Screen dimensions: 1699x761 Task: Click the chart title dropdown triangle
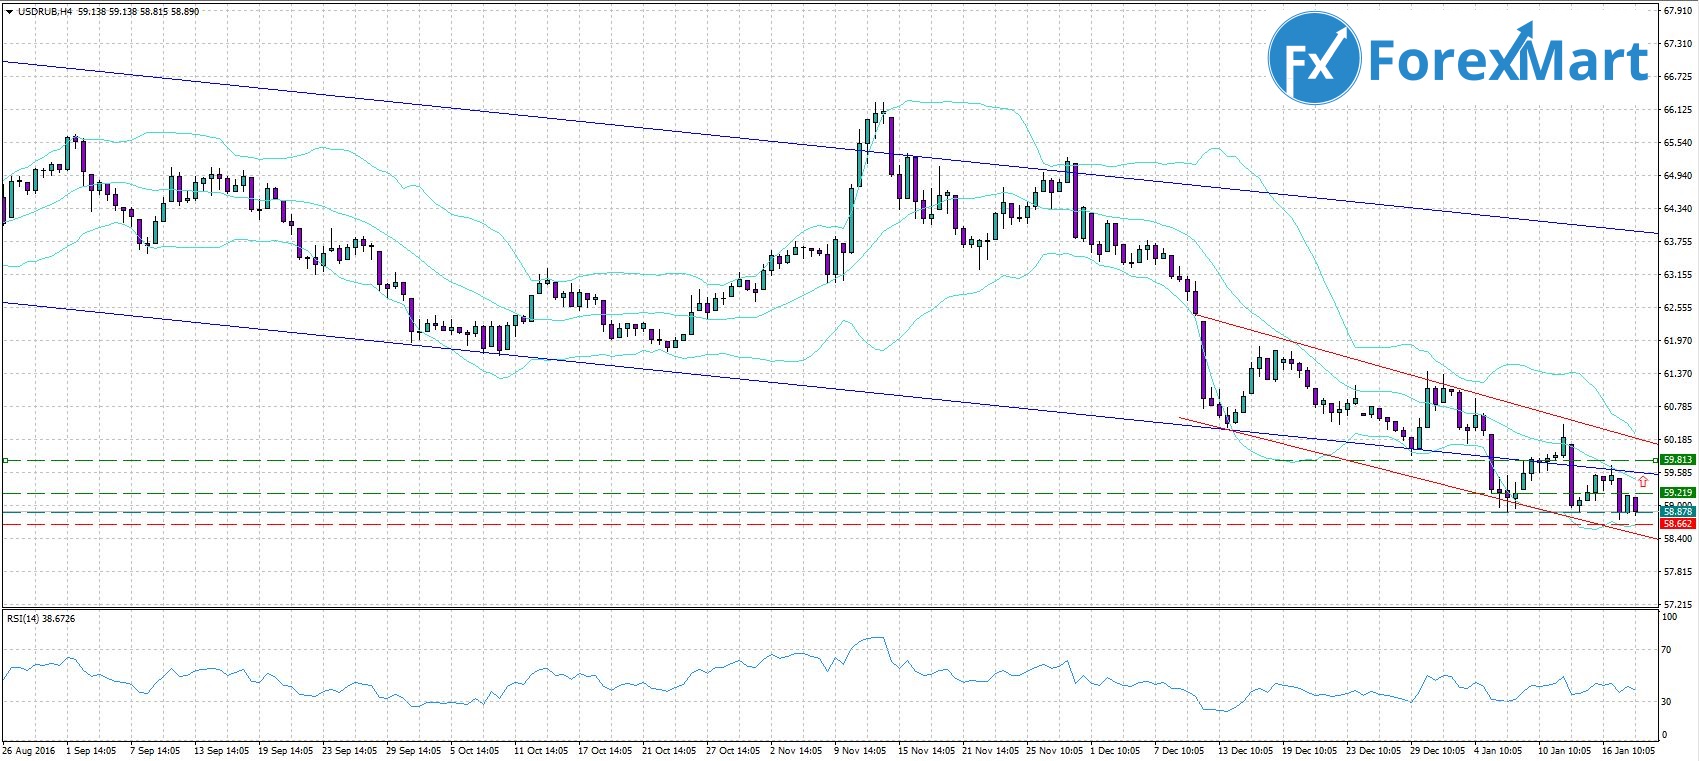9,12
